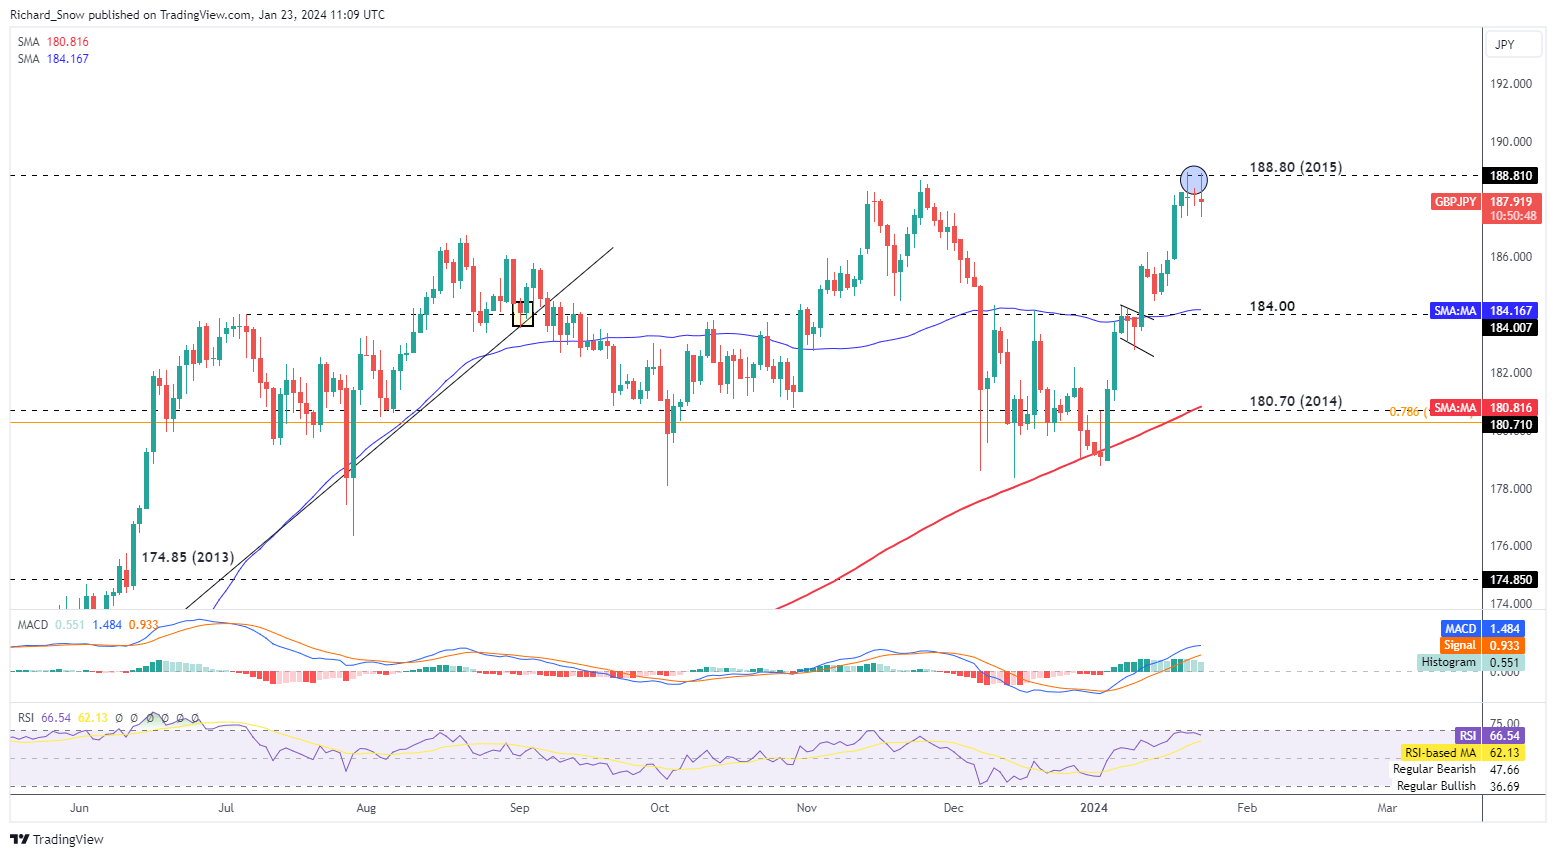Click the Mar label on time axis
Screen dimensions: 1556x857
1387,808
